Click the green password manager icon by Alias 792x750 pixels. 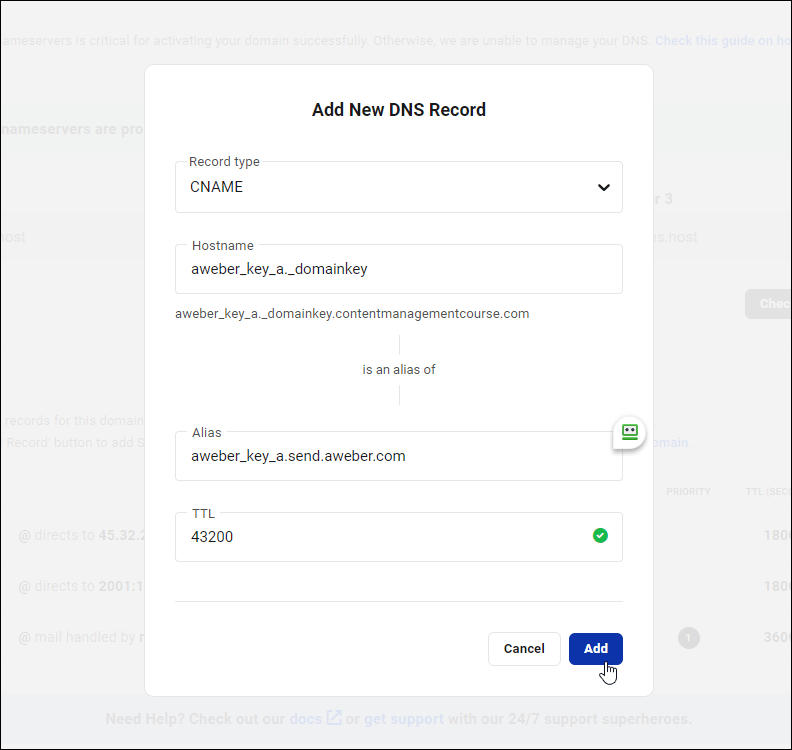629,432
